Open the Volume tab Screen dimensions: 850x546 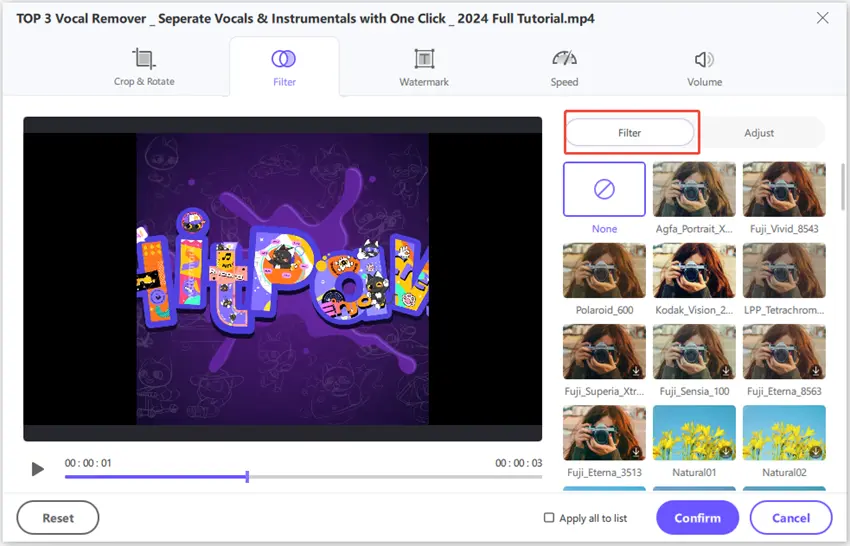[705, 67]
